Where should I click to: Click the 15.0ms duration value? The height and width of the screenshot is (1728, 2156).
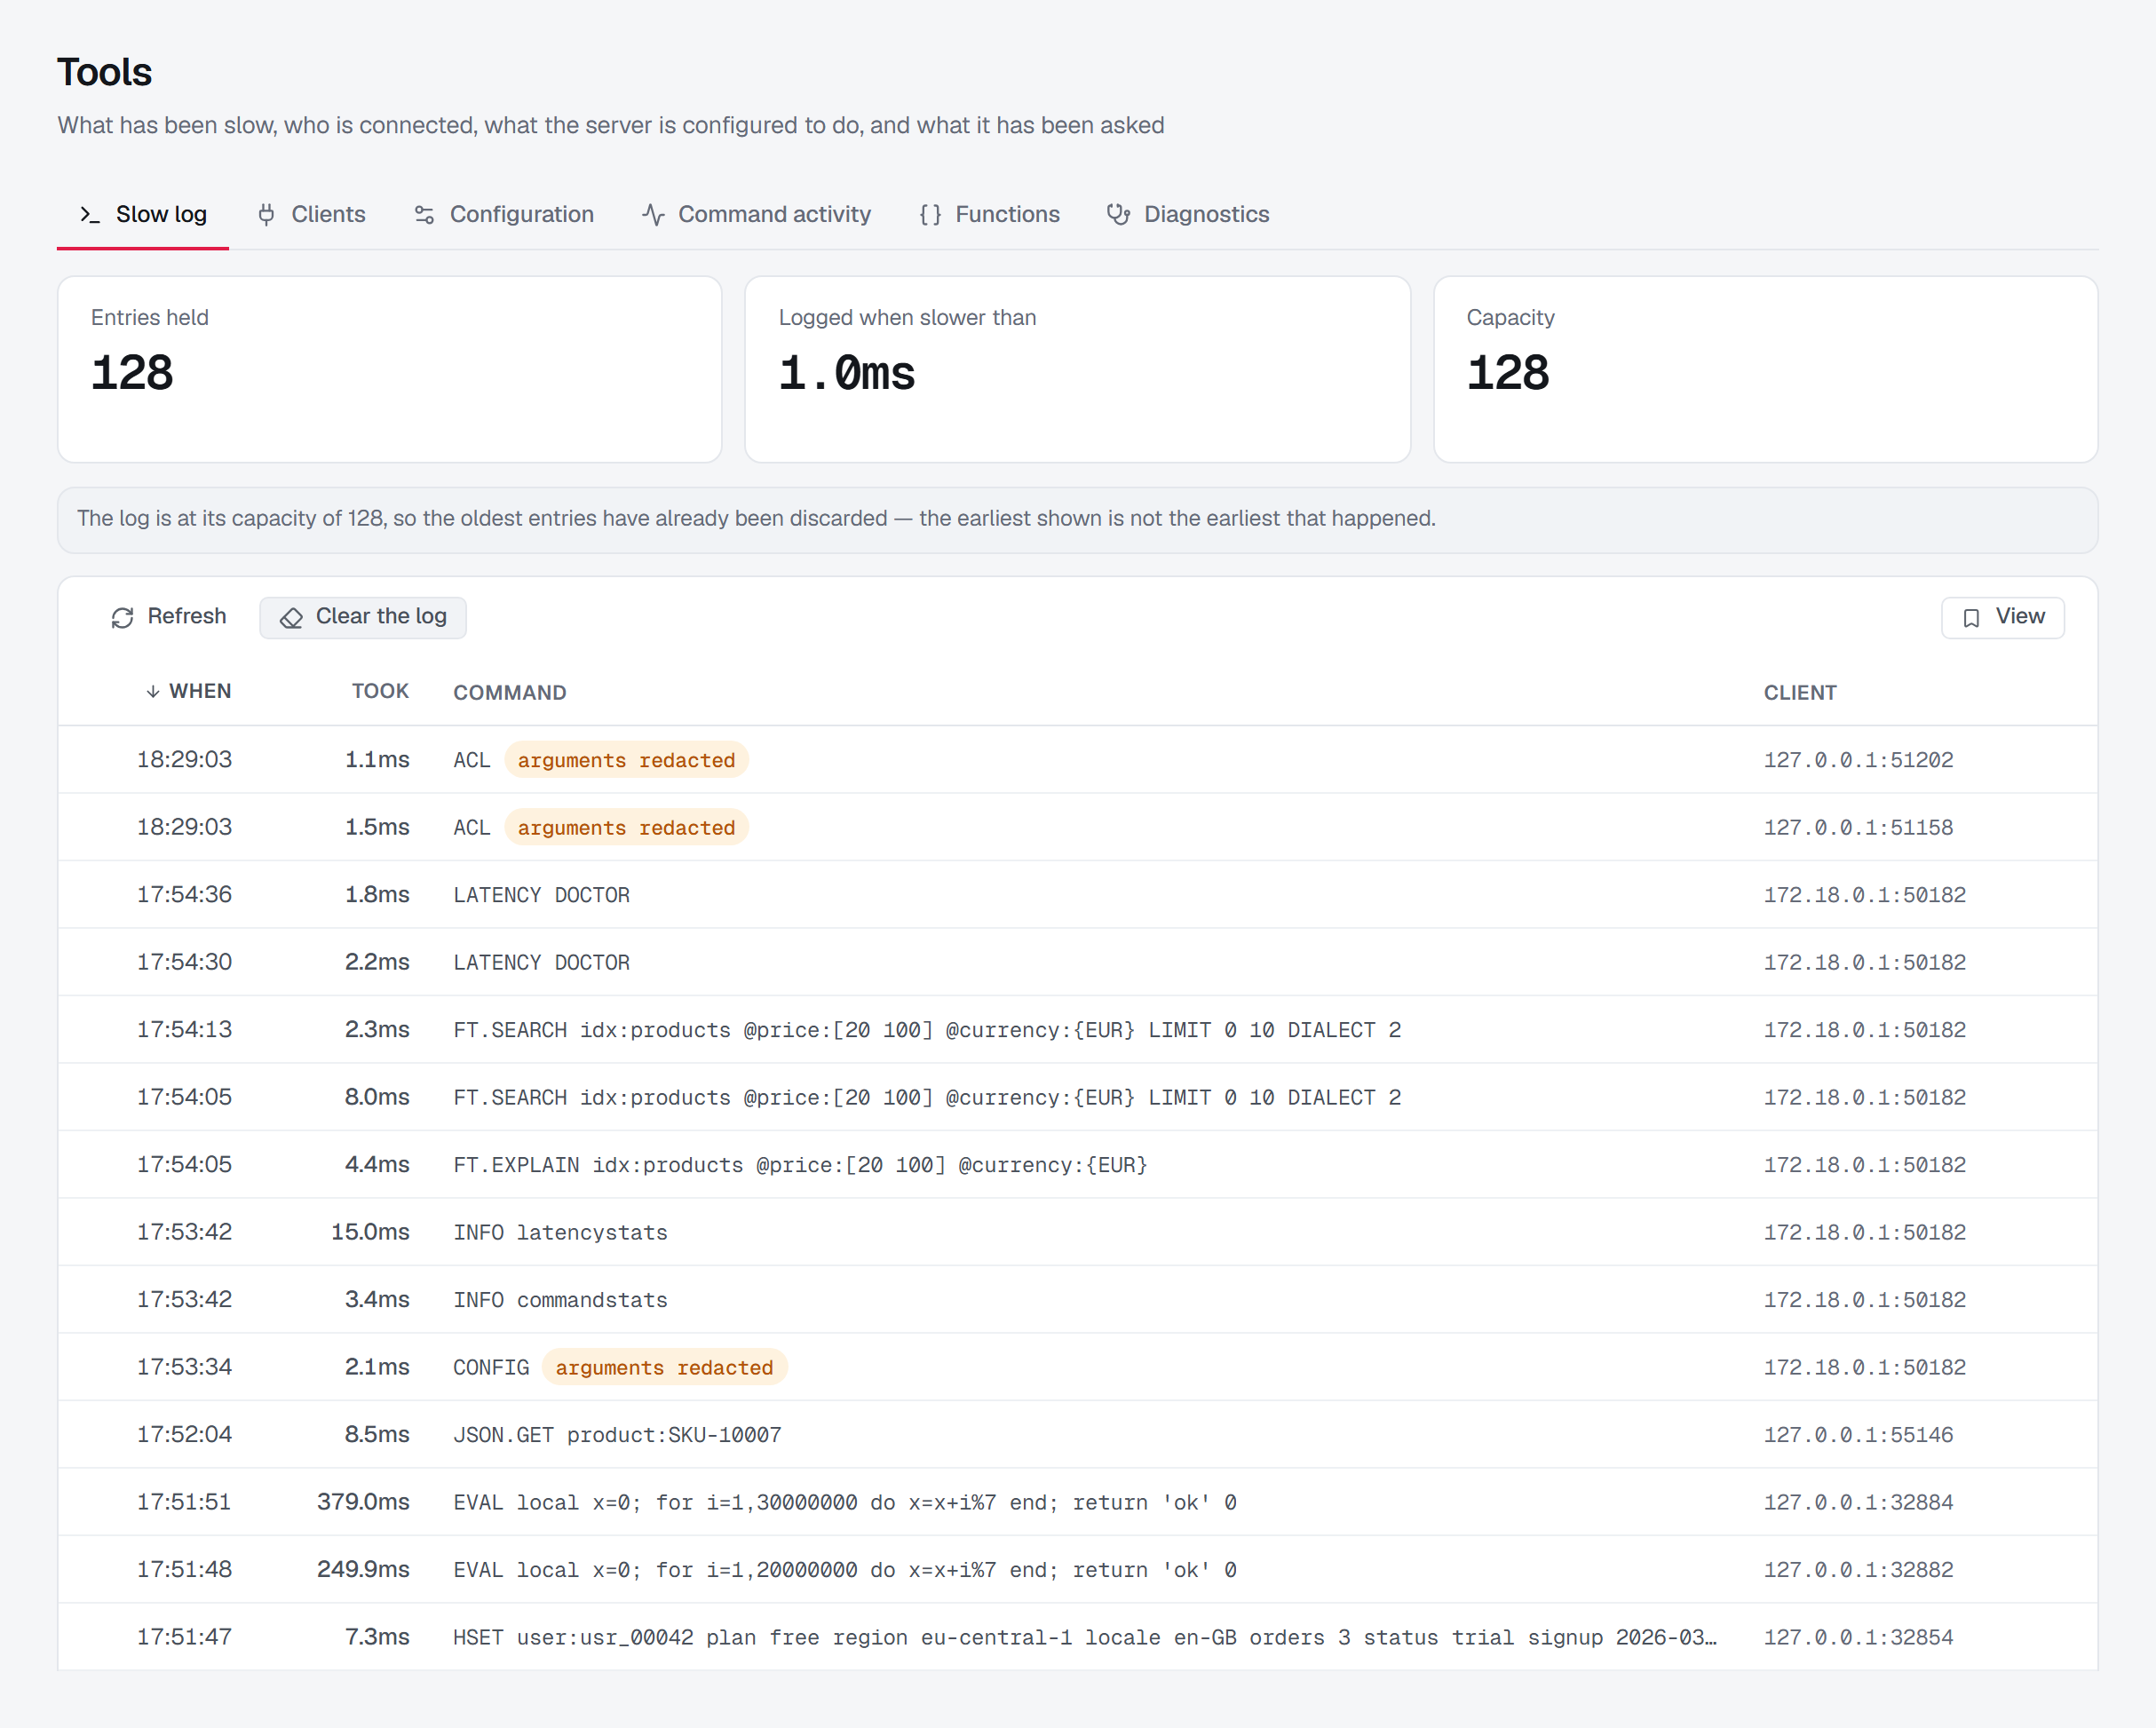pos(370,1232)
